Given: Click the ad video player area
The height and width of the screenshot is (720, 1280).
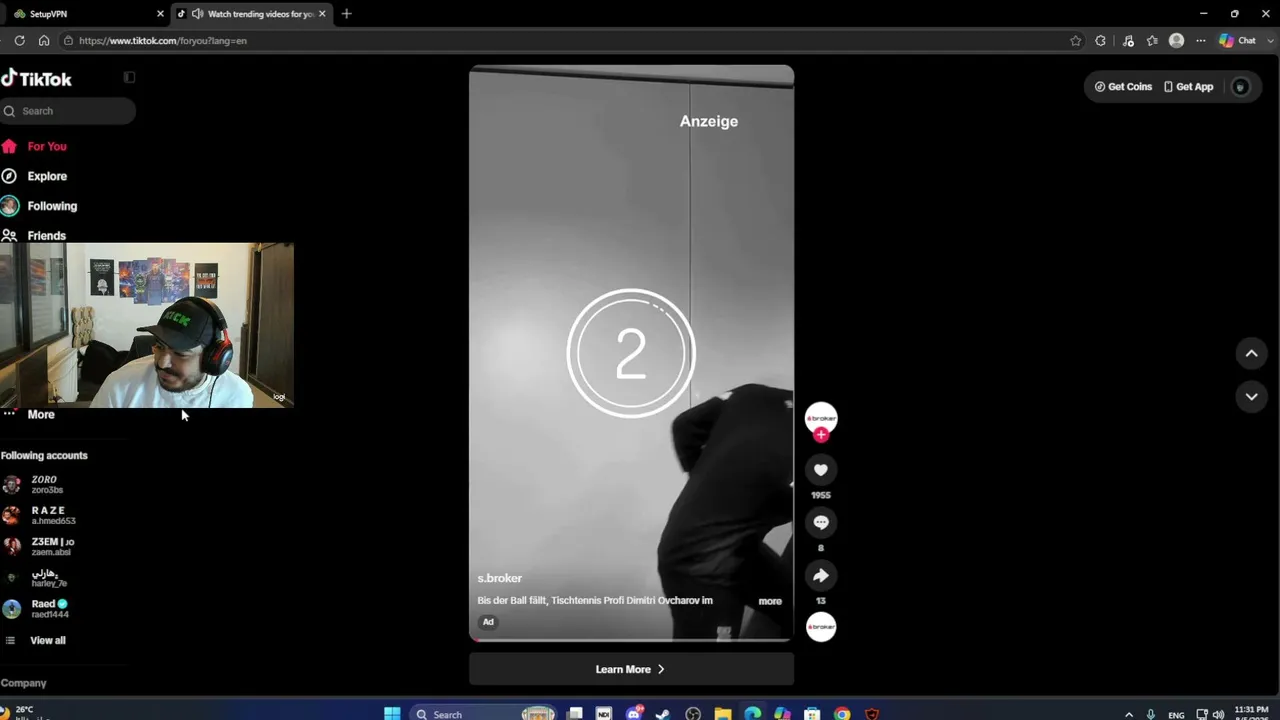Looking at the screenshot, I should pos(631,353).
